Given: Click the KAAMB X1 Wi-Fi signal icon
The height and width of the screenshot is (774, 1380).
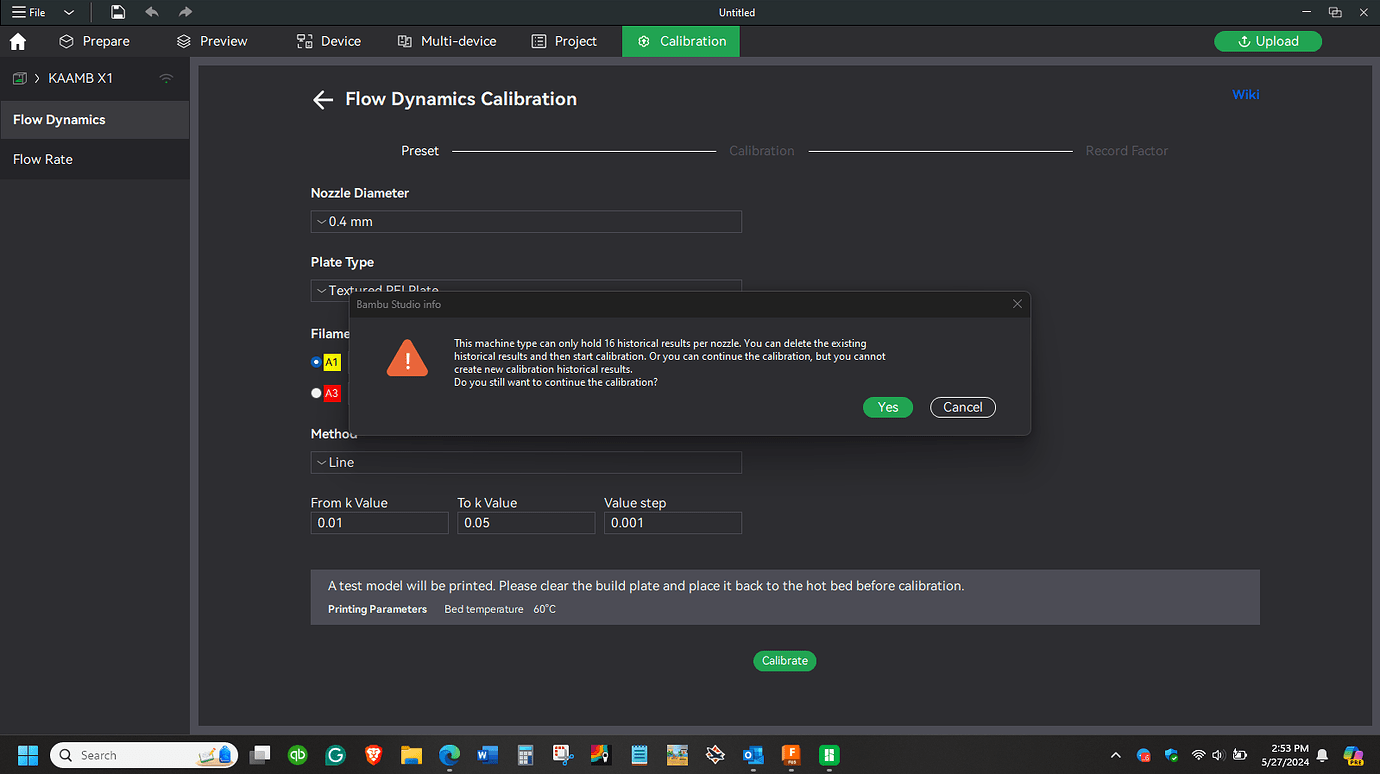Looking at the screenshot, I should pyautogui.click(x=166, y=78).
